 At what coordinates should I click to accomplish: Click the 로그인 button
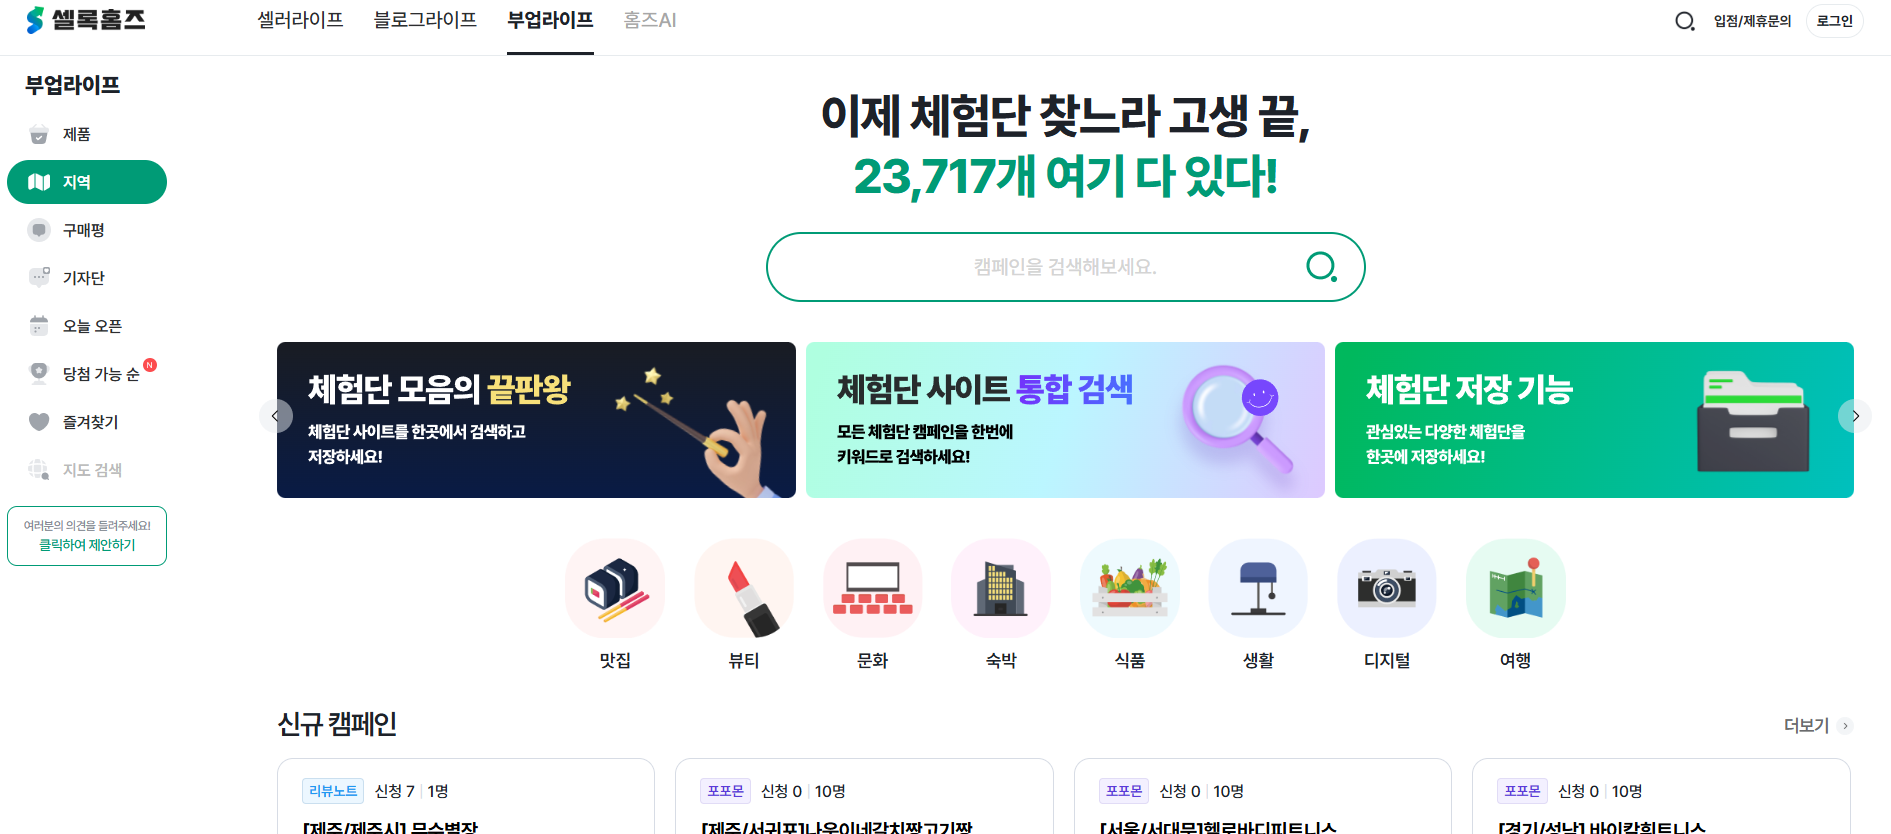tap(1835, 21)
